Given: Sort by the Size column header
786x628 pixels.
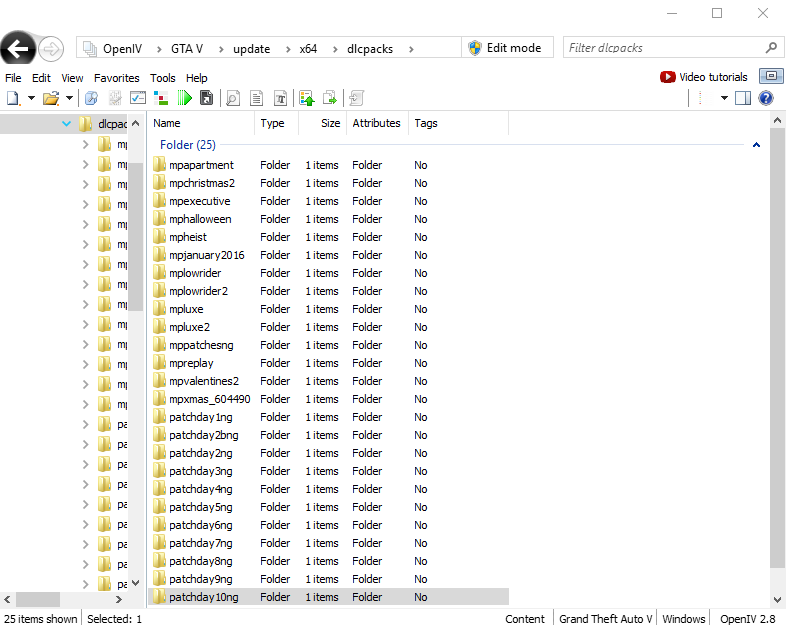Looking at the screenshot, I should point(322,123).
